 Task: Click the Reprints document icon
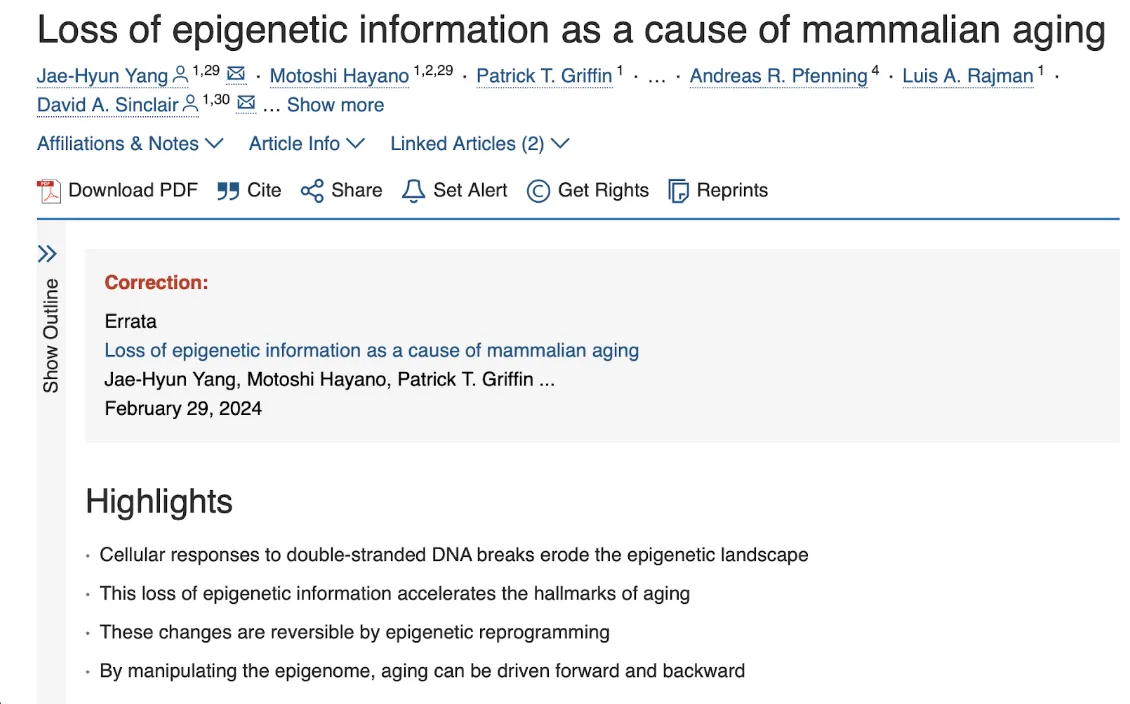pos(678,190)
